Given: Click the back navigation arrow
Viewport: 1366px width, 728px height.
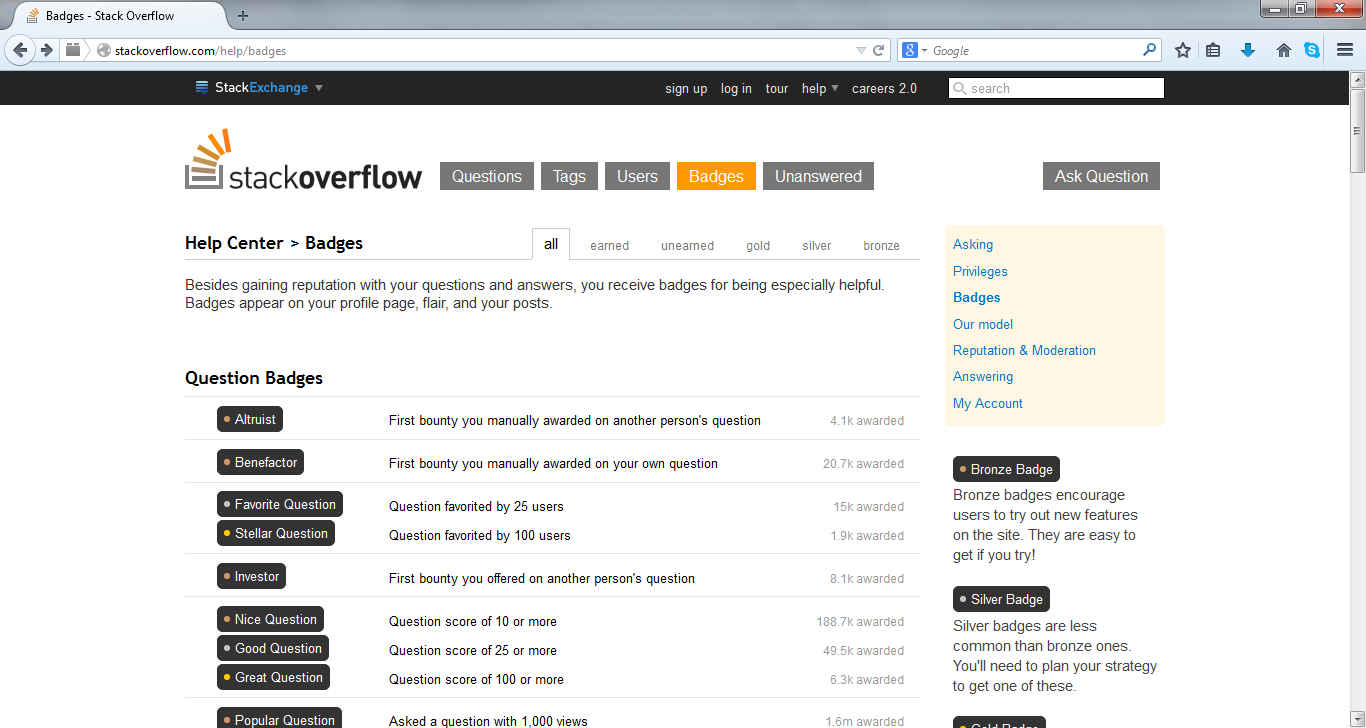Looking at the screenshot, I should (20, 49).
